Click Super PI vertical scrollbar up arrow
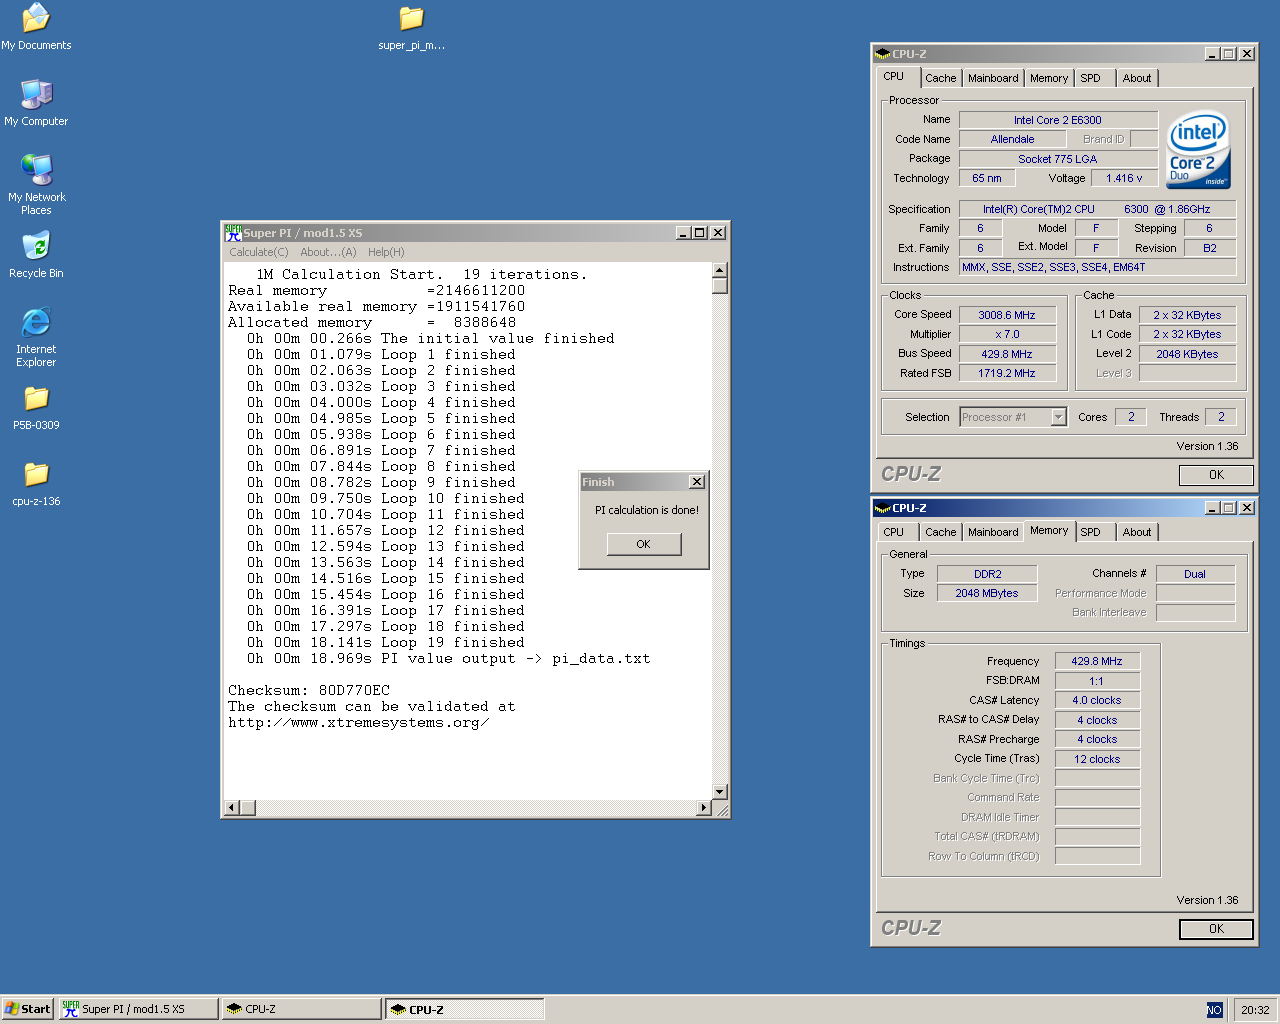Screen dimensions: 1280x1024 coord(719,271)
